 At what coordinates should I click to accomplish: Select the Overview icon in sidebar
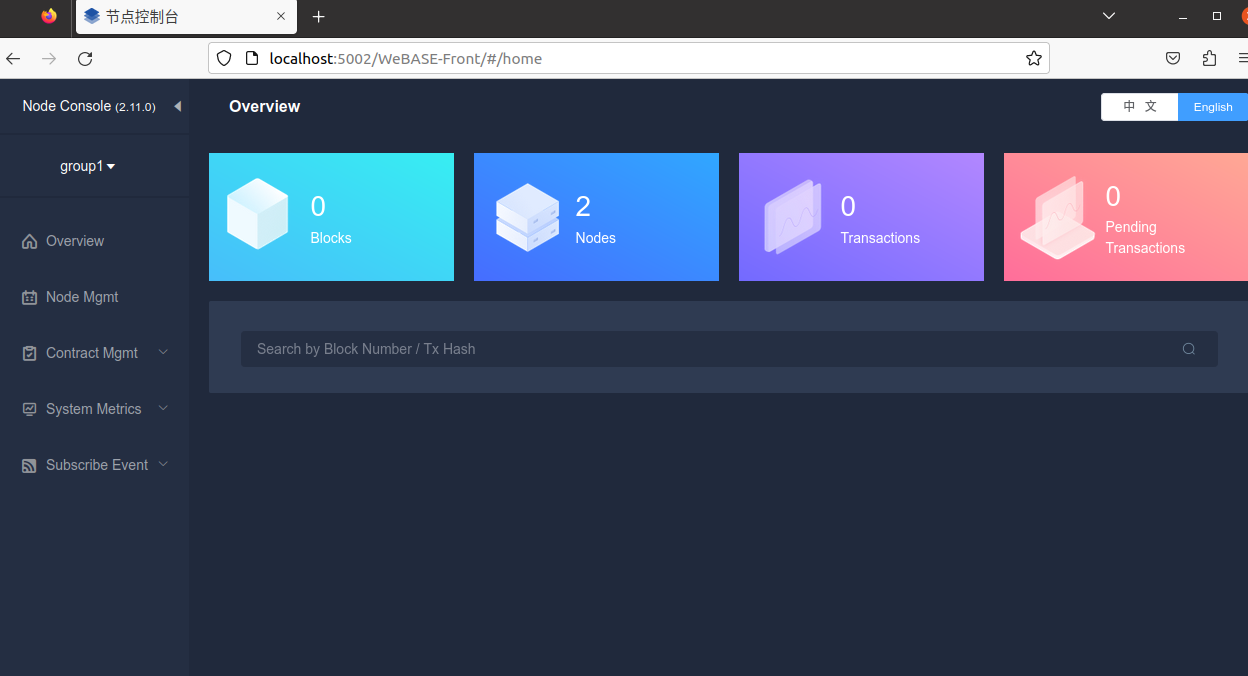28,240
